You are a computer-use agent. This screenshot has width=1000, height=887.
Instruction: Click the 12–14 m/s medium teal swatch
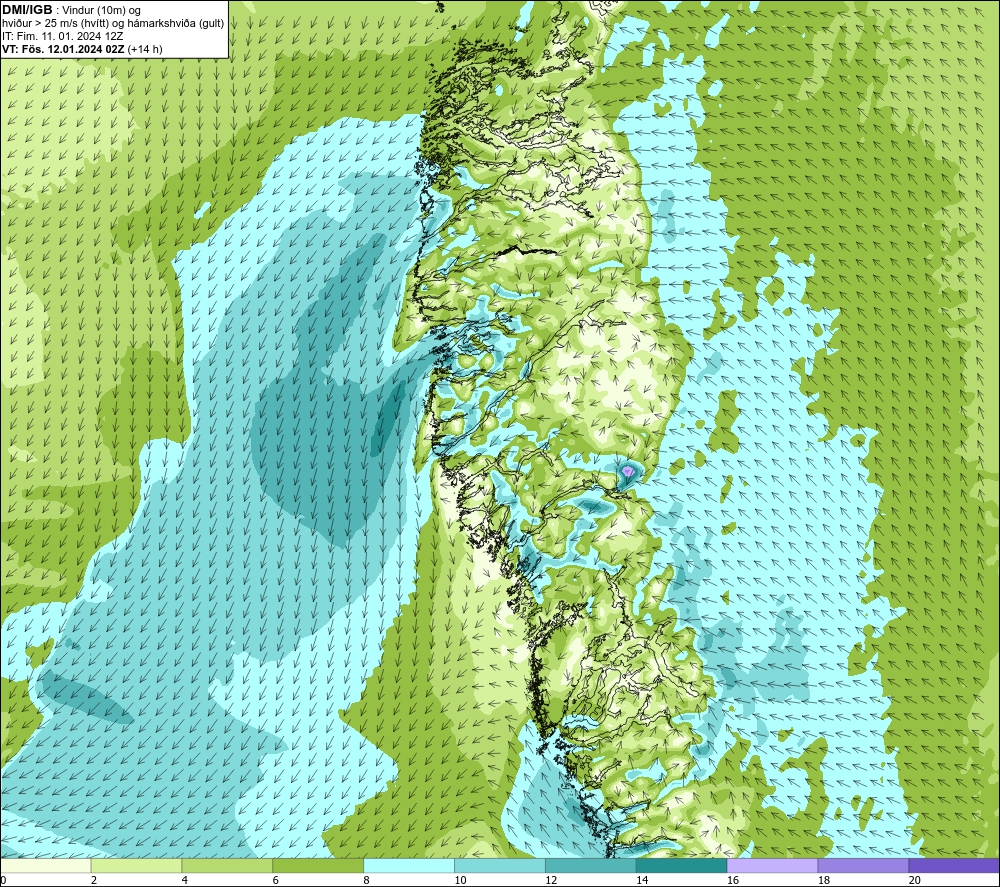[591, 865]
